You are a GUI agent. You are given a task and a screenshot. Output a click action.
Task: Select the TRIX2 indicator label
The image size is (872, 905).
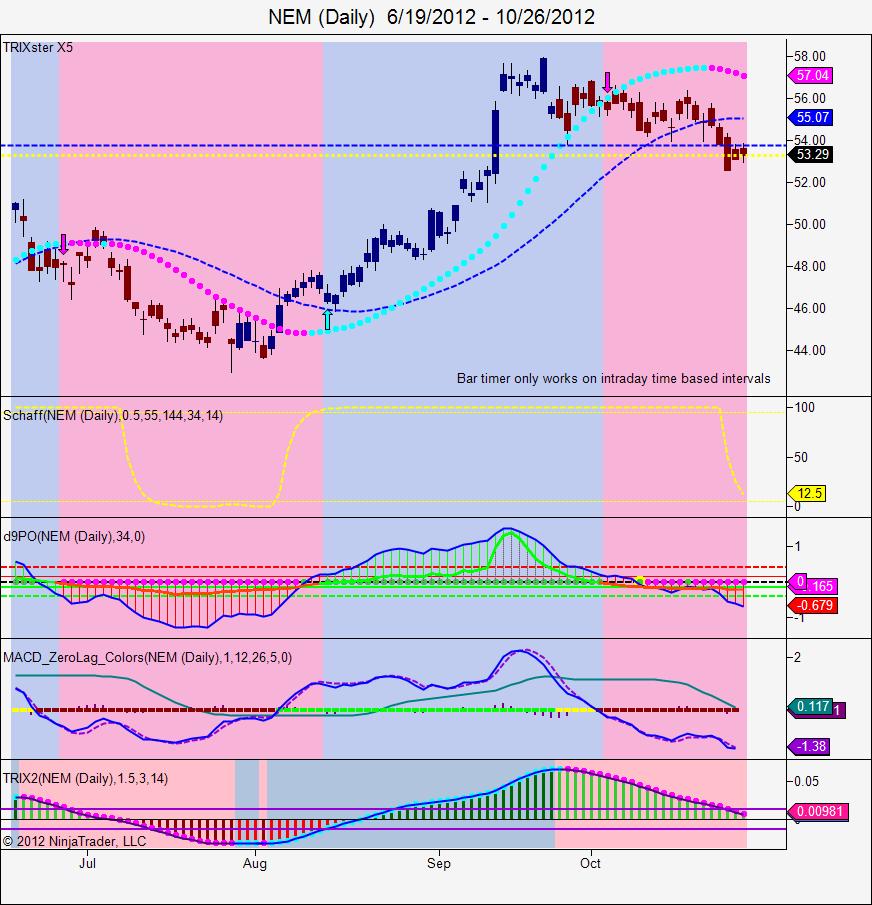[85, 778]
